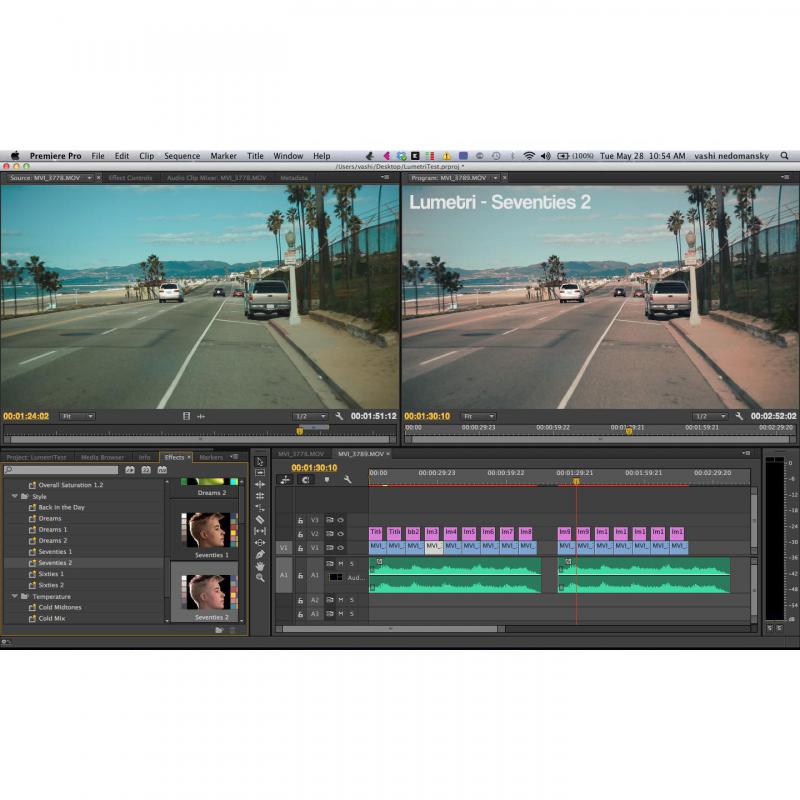Toggle track output eye on V1
Image resolution: width=800 pixels, height=800 pixels.
coord(340,547)
